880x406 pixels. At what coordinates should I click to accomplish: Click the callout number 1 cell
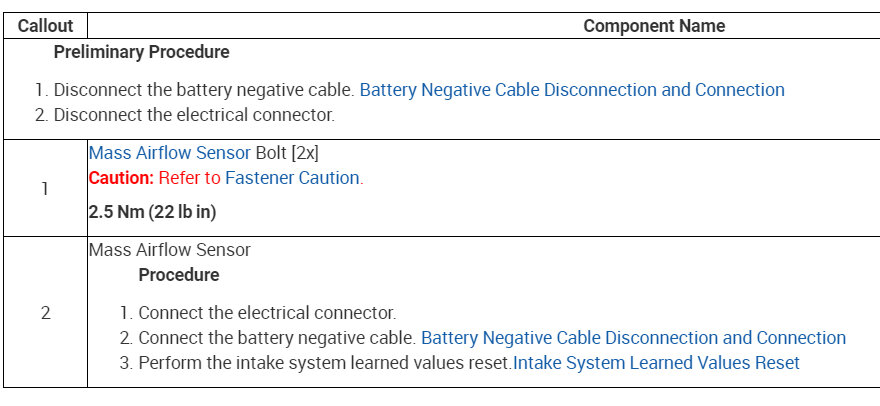(45, 188)
